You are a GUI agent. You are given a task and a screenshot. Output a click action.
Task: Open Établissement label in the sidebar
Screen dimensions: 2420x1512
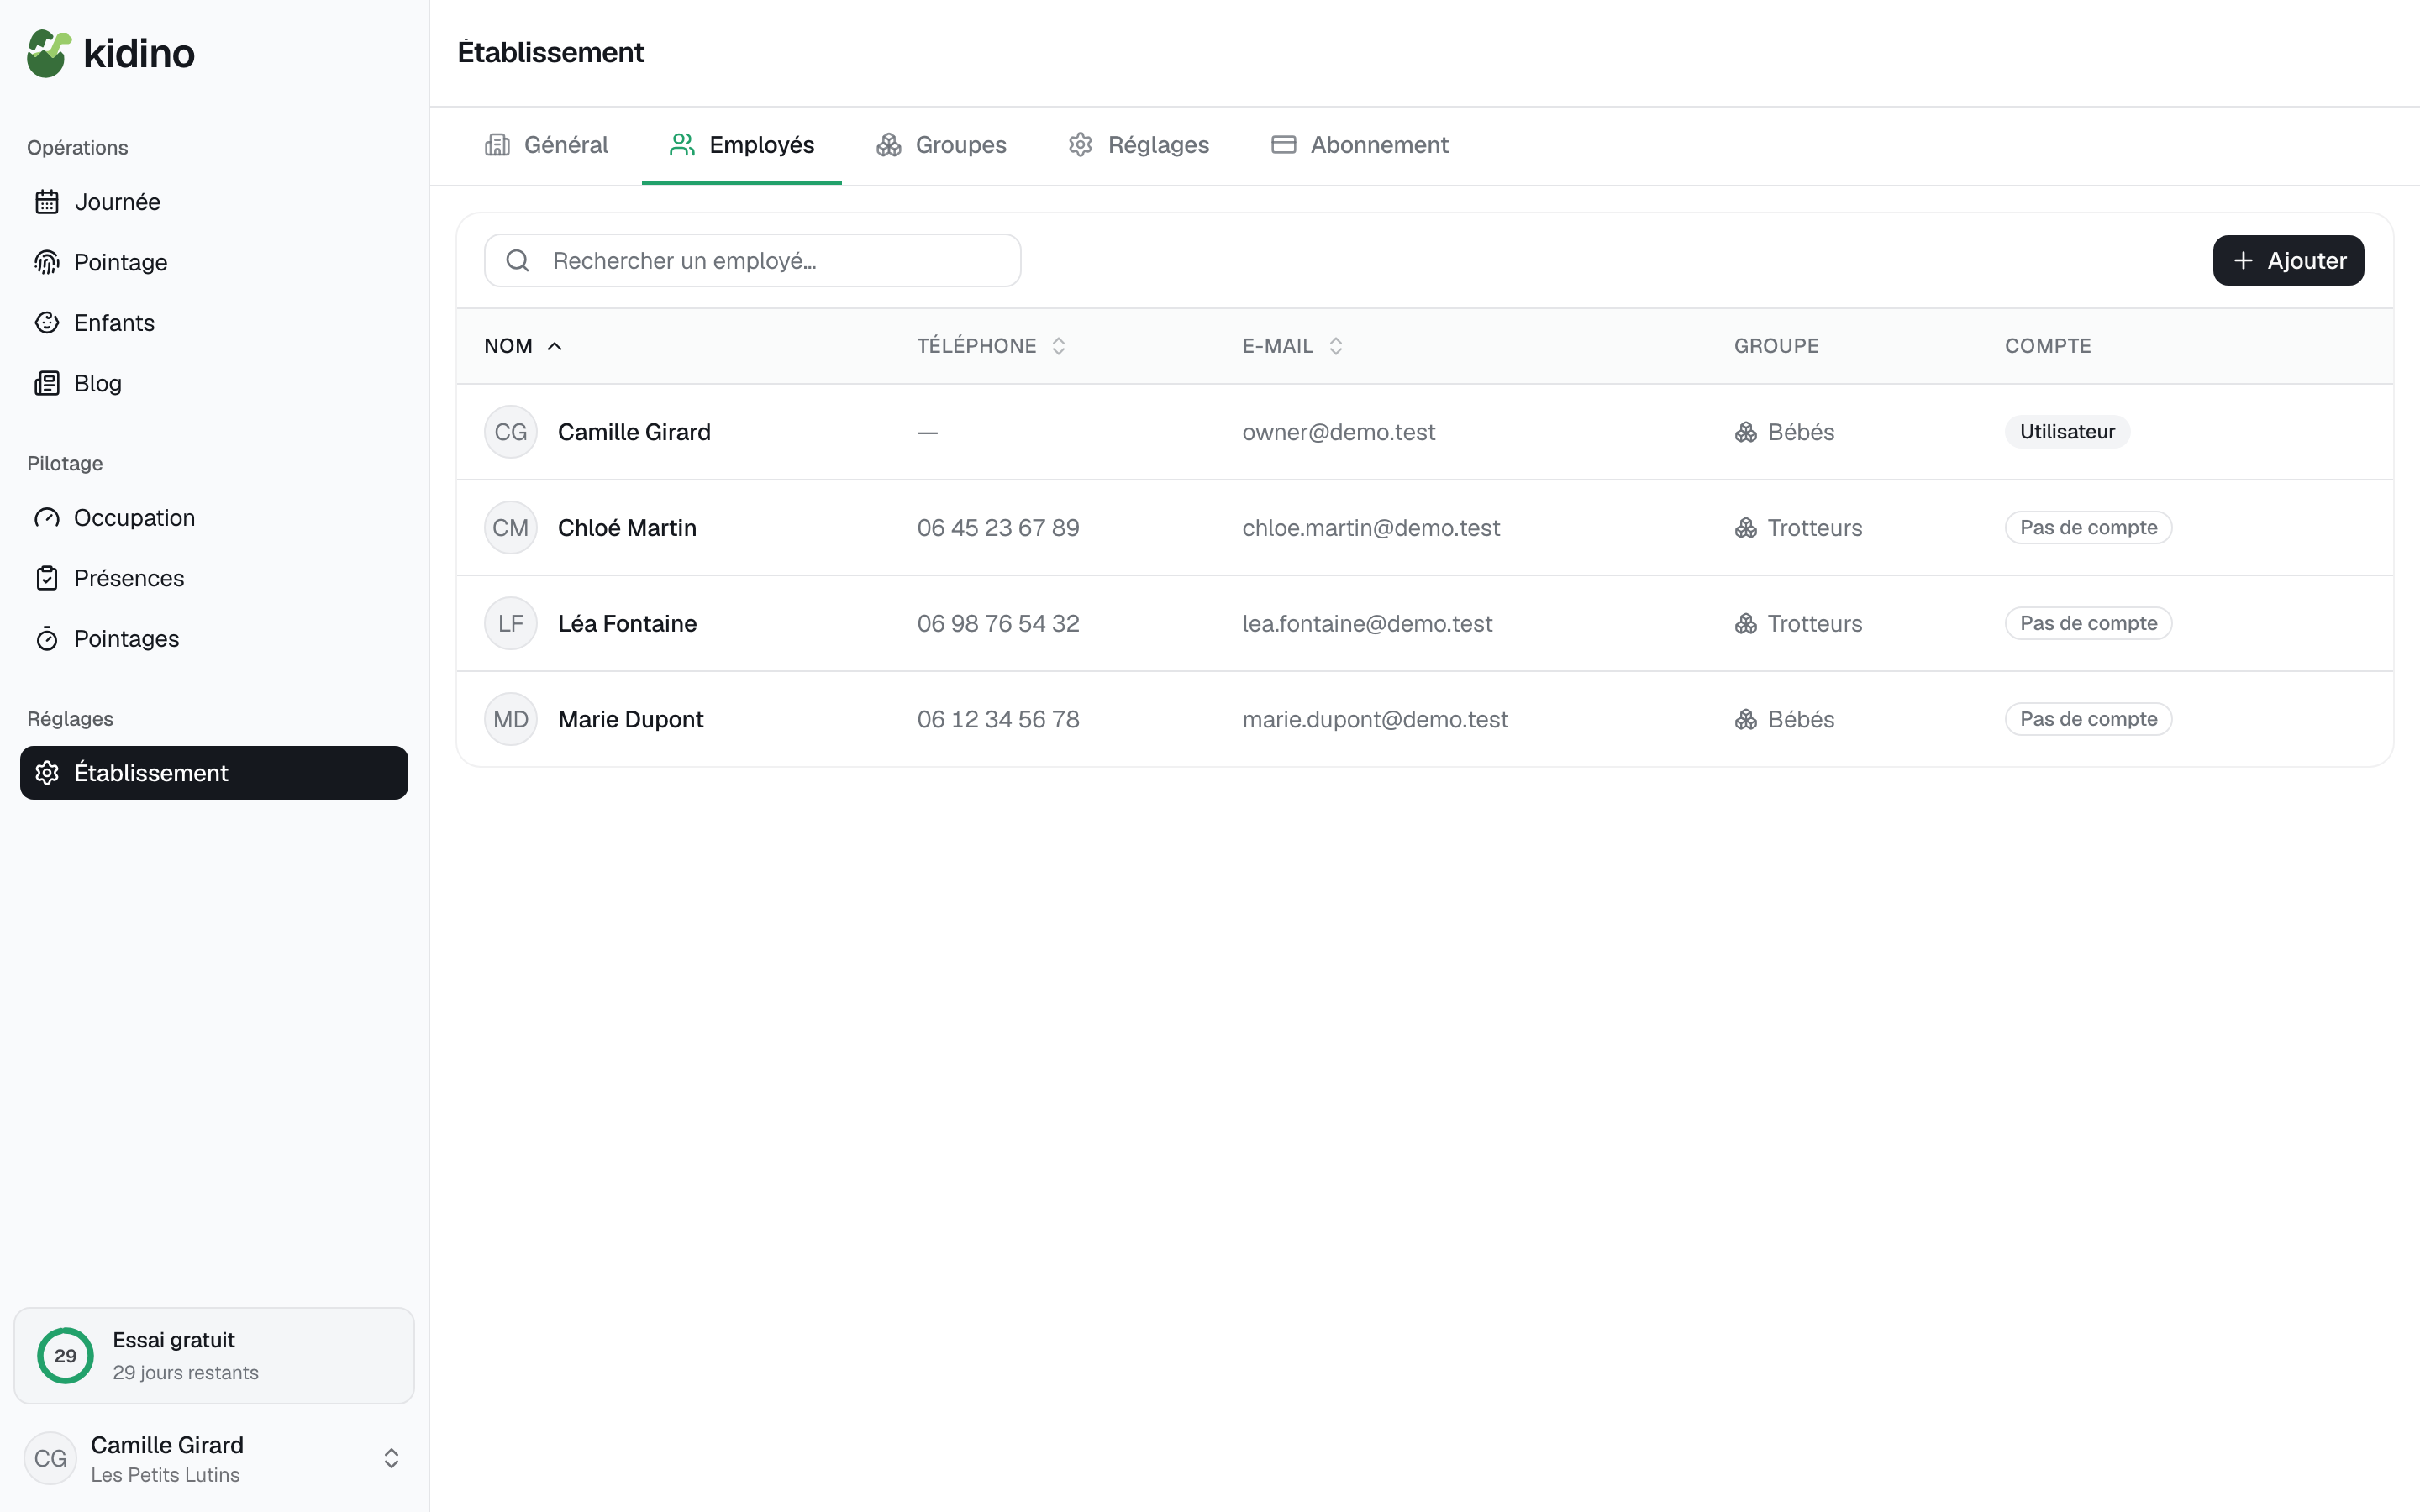[151, 773]
